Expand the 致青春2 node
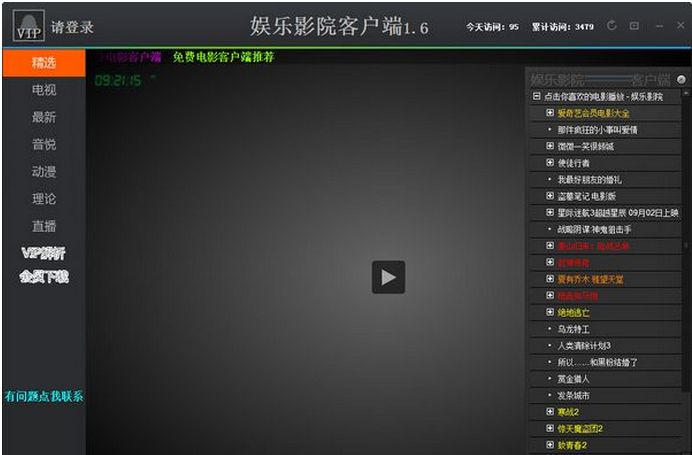 pyautogui.click(x=550, y=445)
